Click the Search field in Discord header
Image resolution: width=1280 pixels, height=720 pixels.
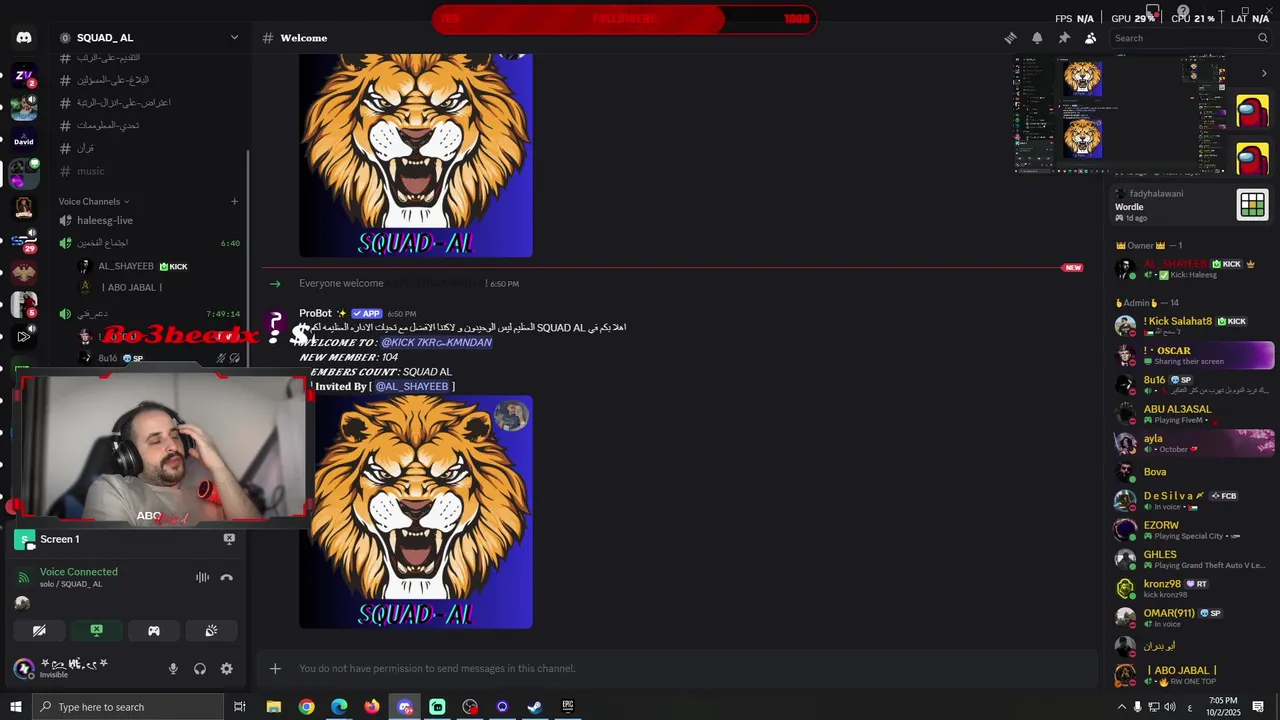(x=1191, y=38)
